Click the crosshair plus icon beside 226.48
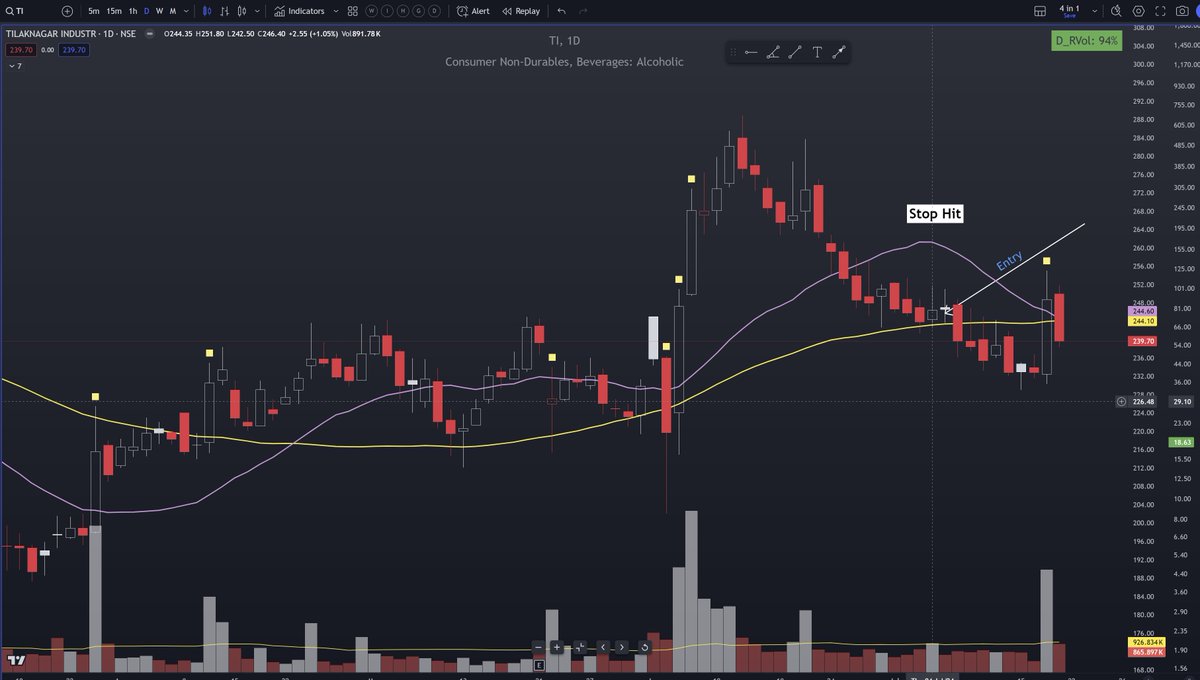The width and height of the screenshot is (1200, 680). 1121,402
